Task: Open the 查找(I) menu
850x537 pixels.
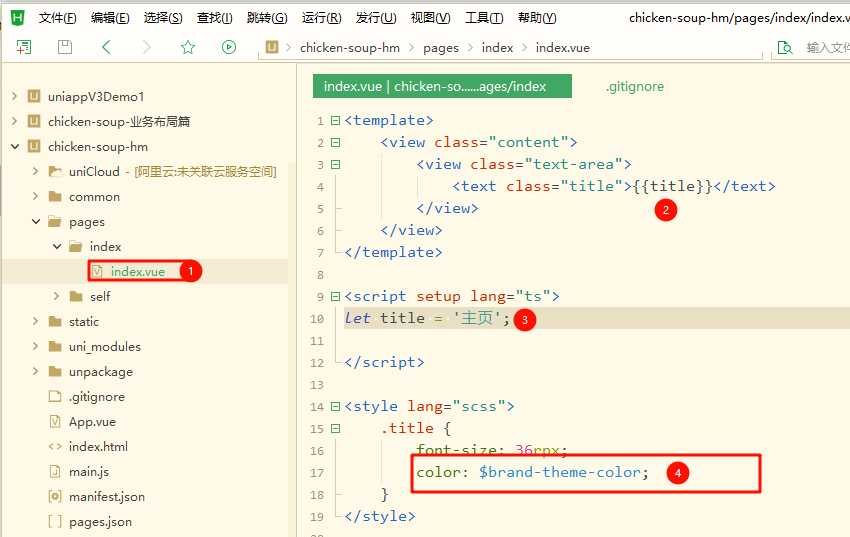Action: [215, 18]
